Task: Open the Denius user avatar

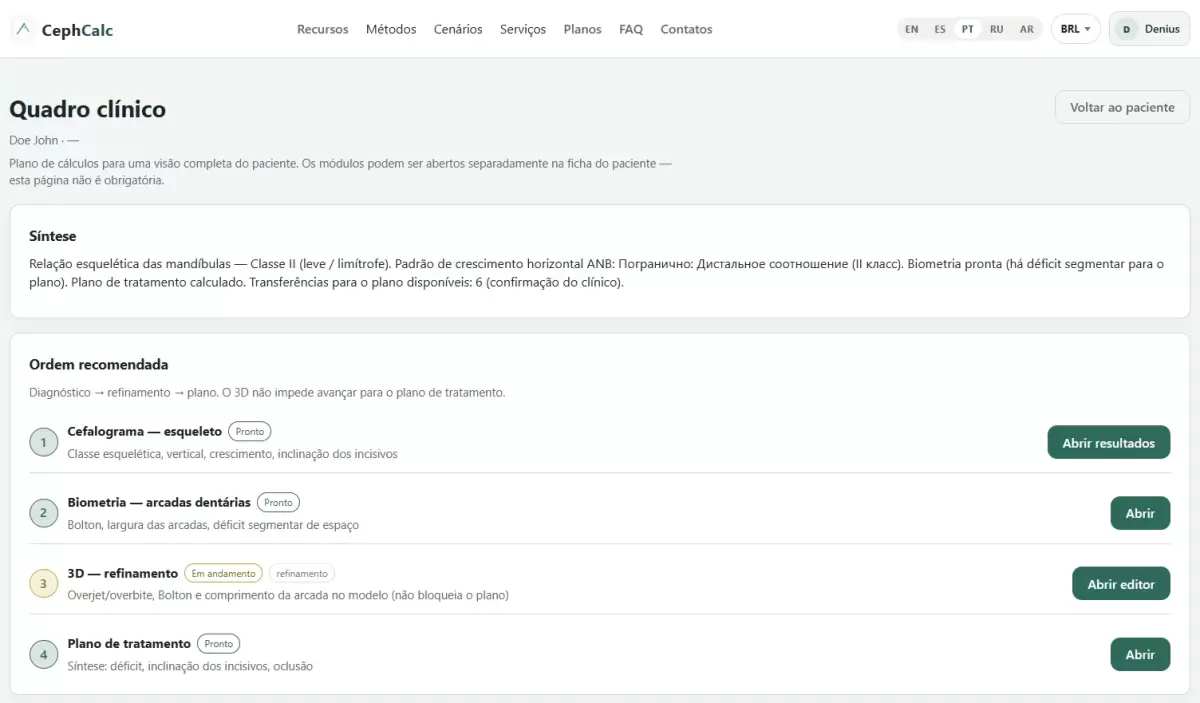Action: 1127,29
